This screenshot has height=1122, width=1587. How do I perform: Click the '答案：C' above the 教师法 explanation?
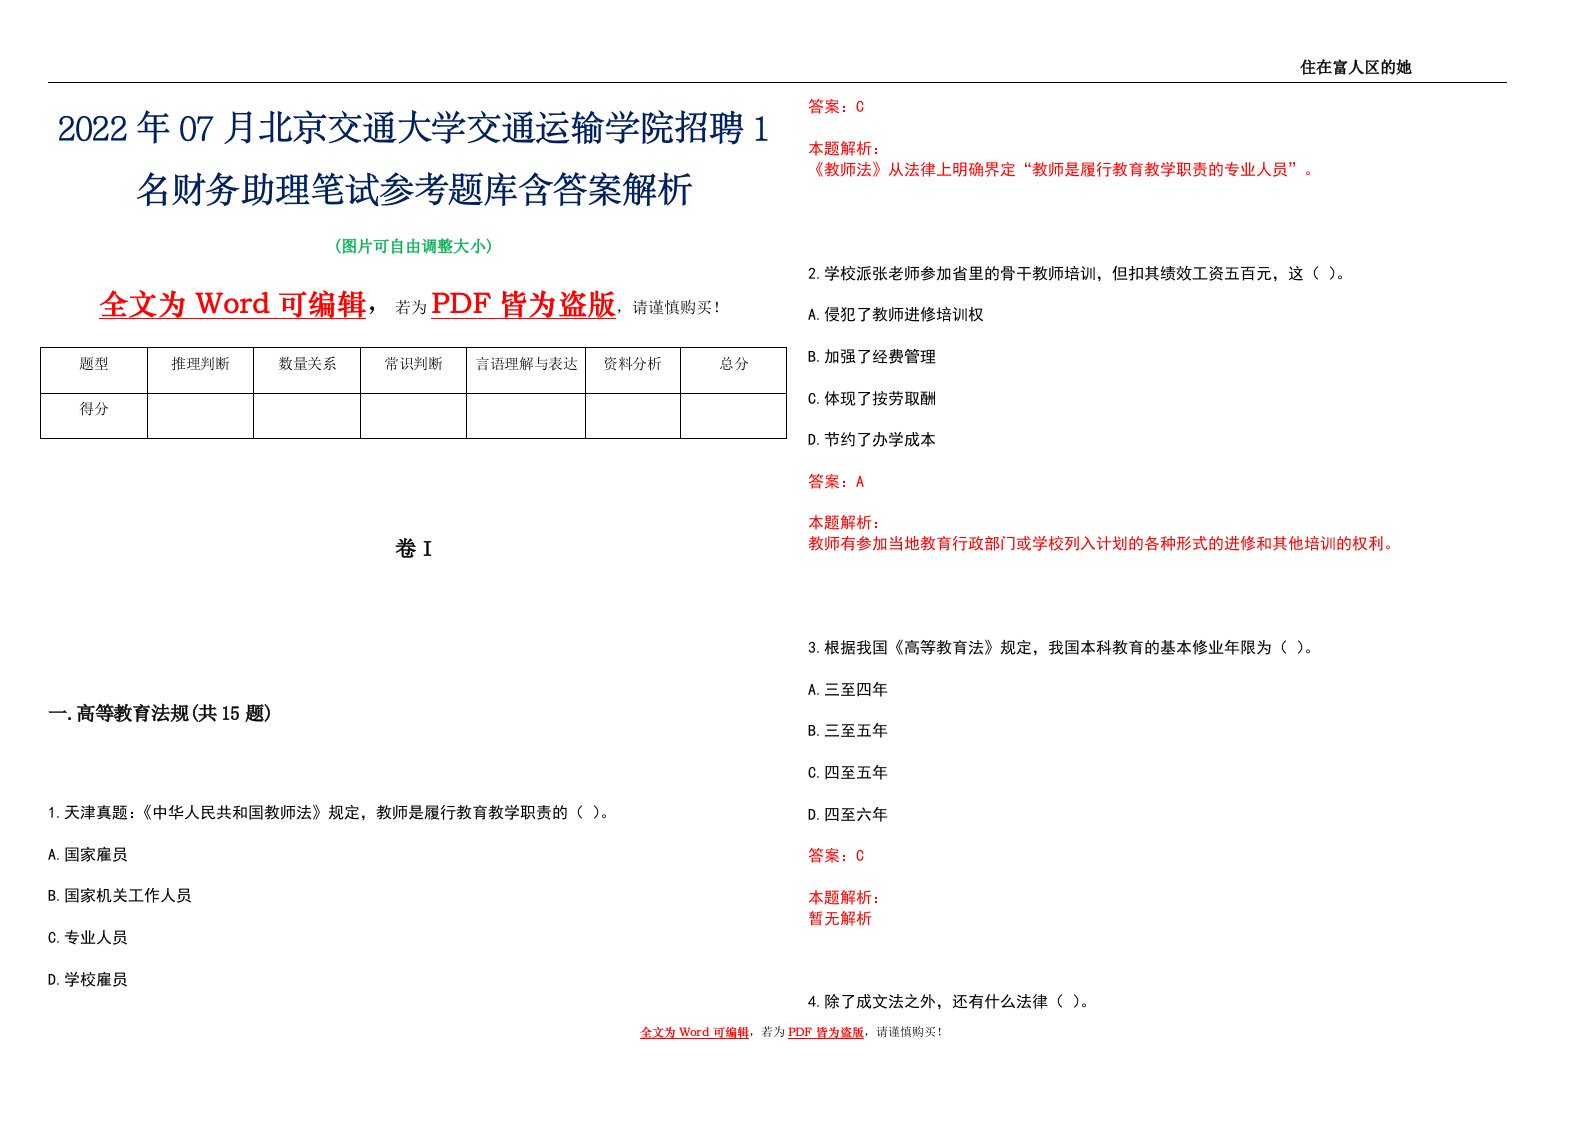click(x=836, y=107)
